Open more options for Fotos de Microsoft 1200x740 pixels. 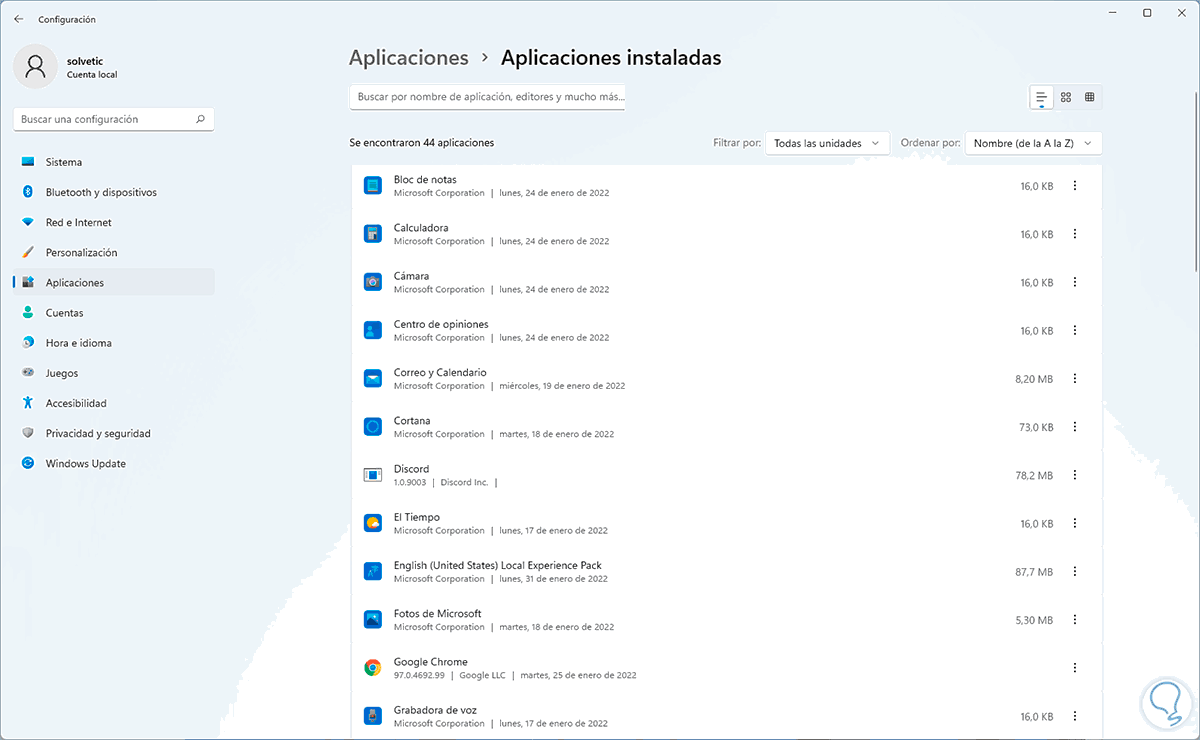pos(1075,620)
